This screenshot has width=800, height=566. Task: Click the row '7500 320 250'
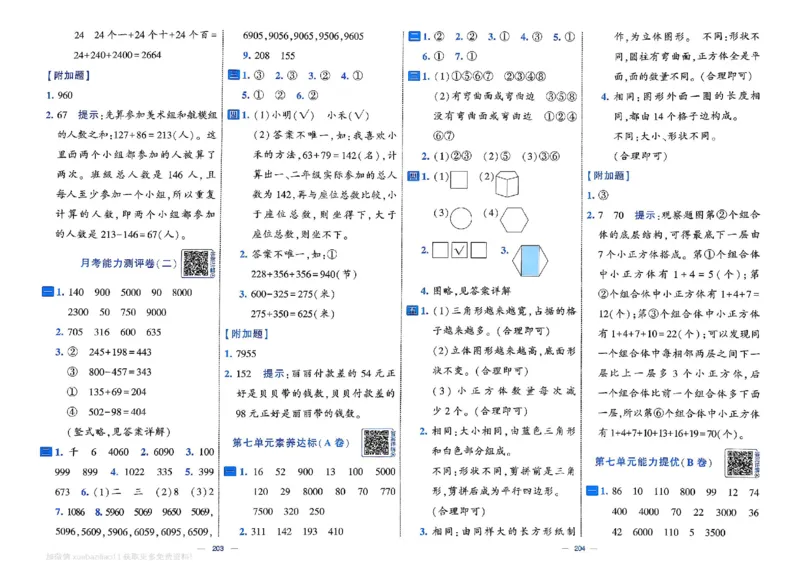(x=288, y=512)
